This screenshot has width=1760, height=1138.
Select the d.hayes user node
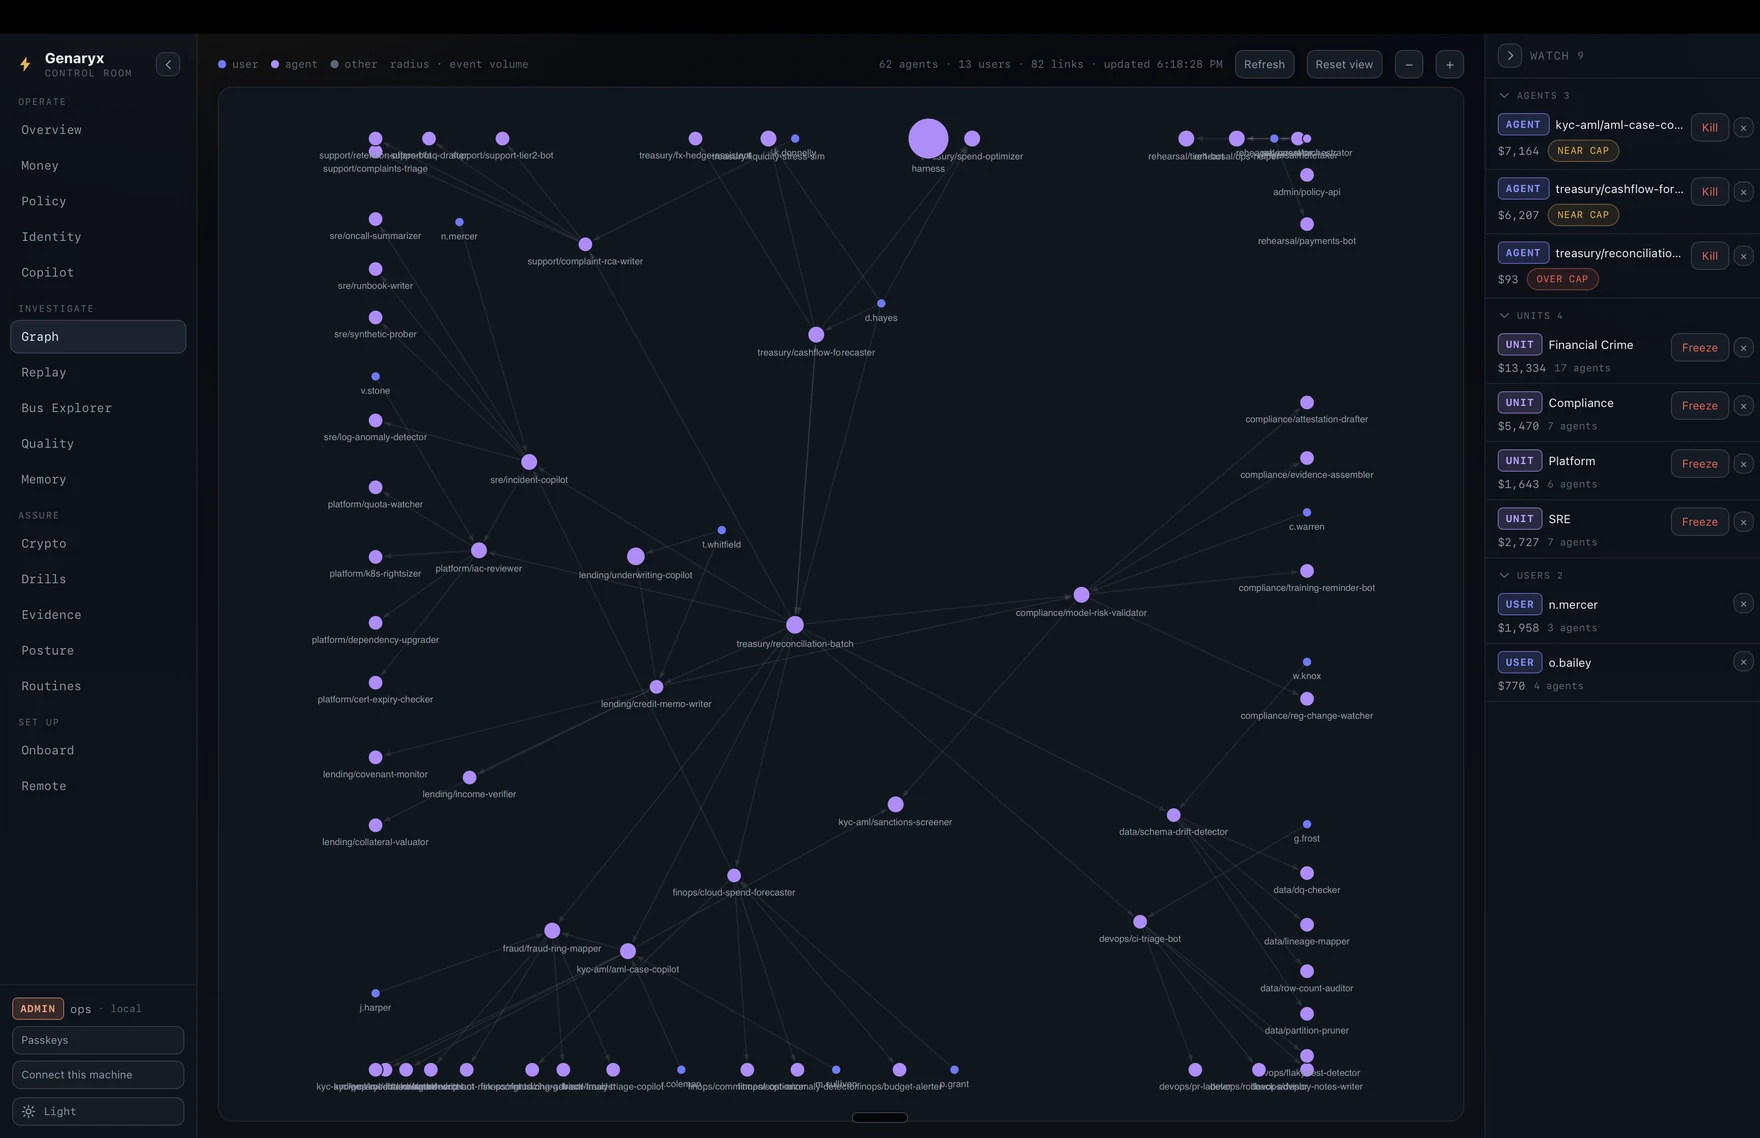point(881,303)
